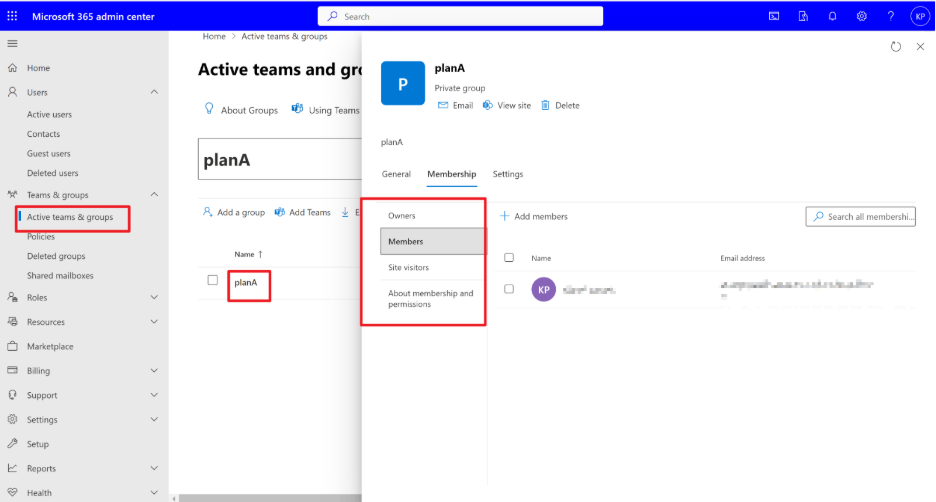
Task: Click the notifications bell icon
Action: 832,16
